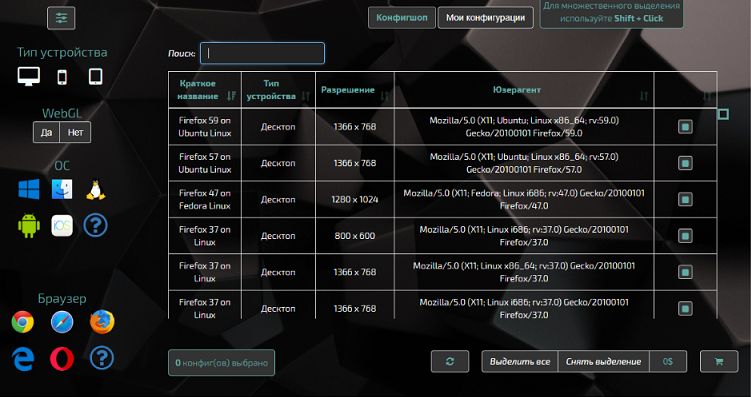The width and height of the screenshot is (751, 397).
Task: Tick checkbox for Firefox 57 on Ubuntu
Action: click(x=685, y=163)
